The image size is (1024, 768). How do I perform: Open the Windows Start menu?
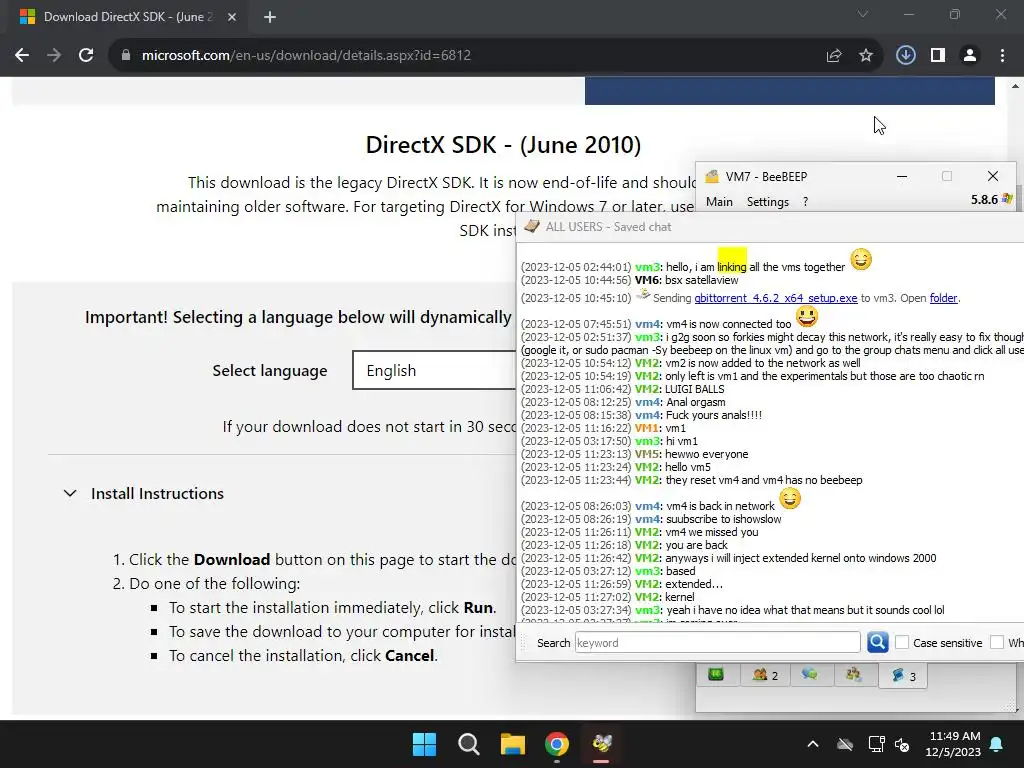(424, 744)
